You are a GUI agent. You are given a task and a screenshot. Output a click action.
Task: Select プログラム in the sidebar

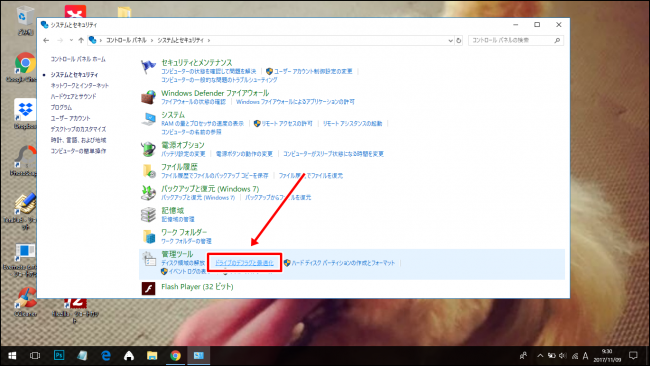(61, 107)
